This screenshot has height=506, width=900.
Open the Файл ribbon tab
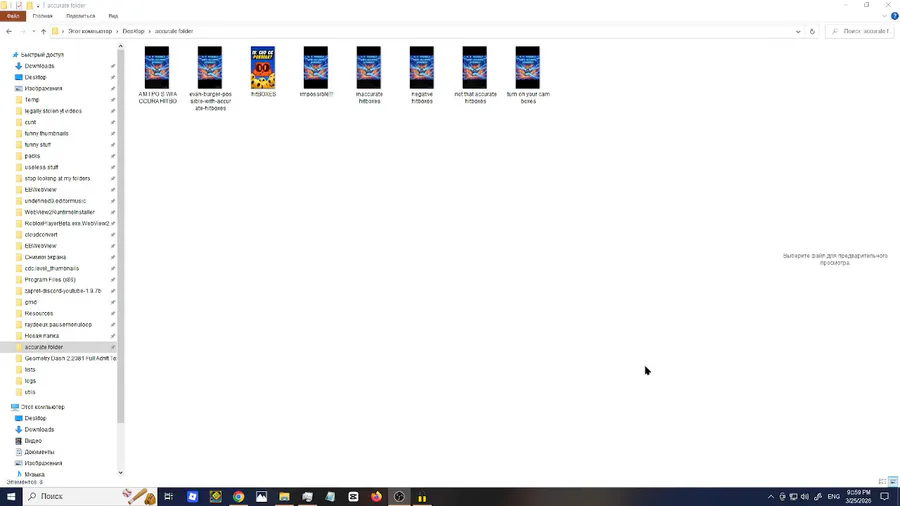[x=13, y=16]
